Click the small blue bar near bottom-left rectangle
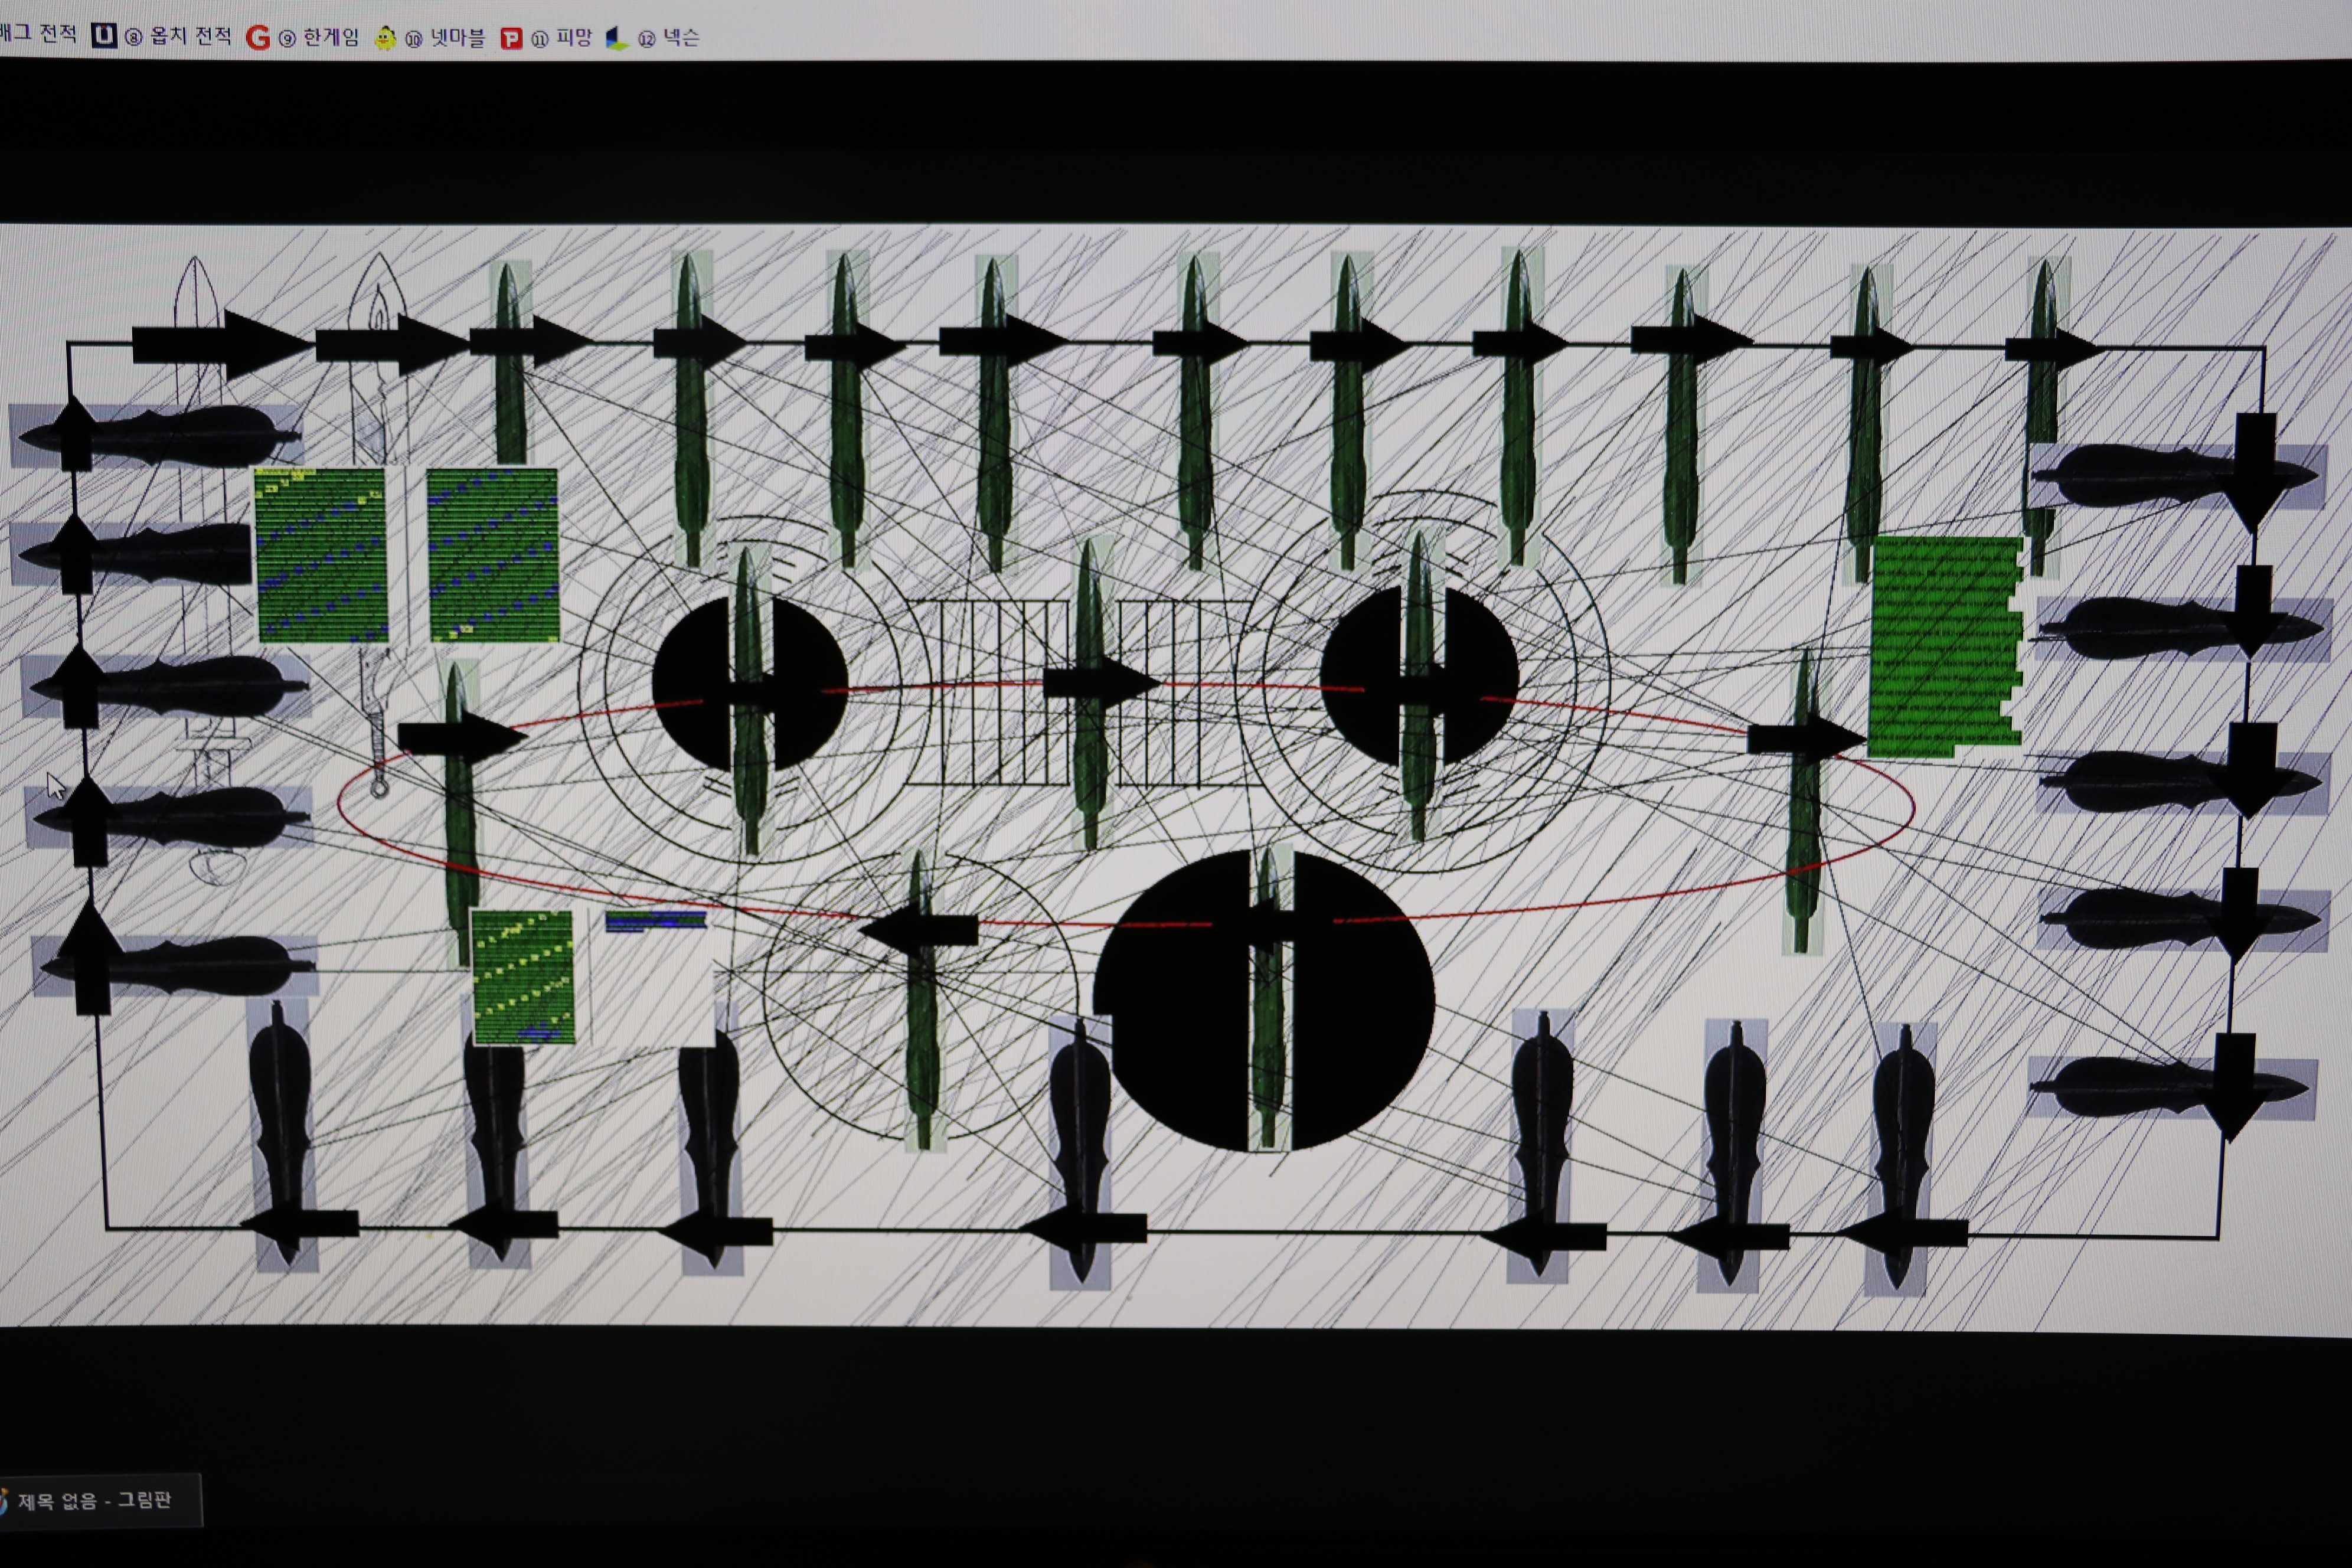2352x1568 pixels. tap(656, 921)
